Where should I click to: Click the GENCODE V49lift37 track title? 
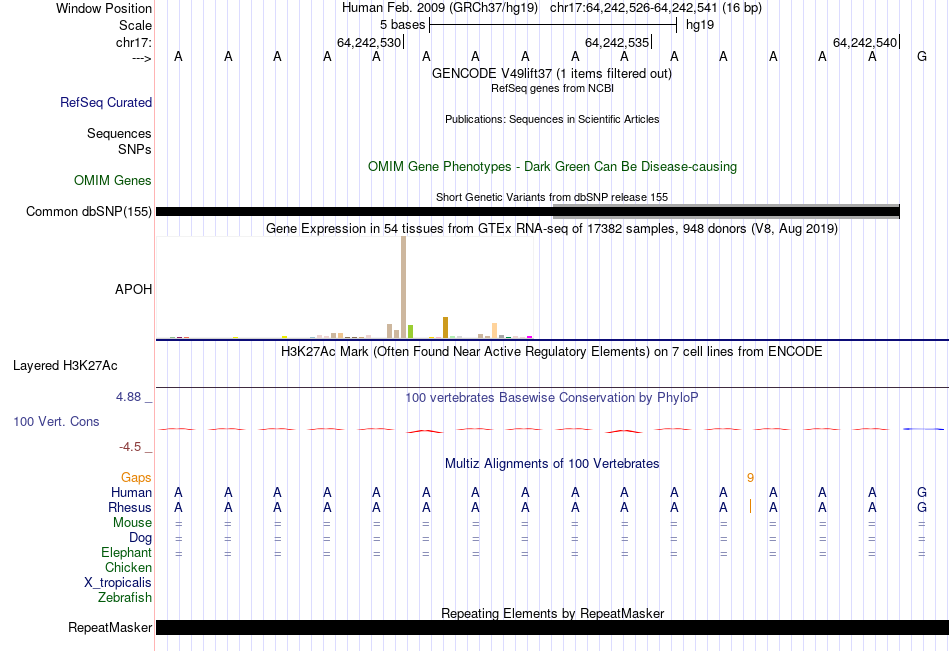pos(551,73)
